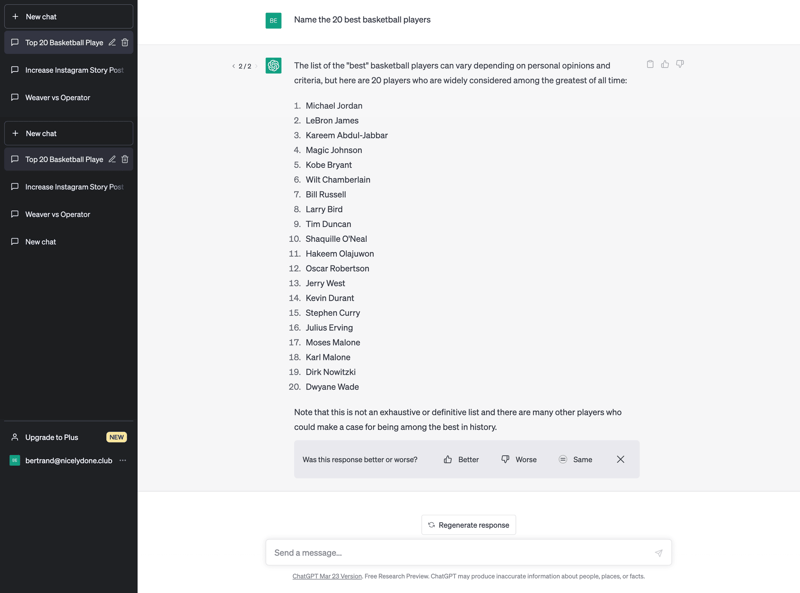
Task: Rename the Top 20 Basketball chat via pencil icon
Action: tap(112, 42)
